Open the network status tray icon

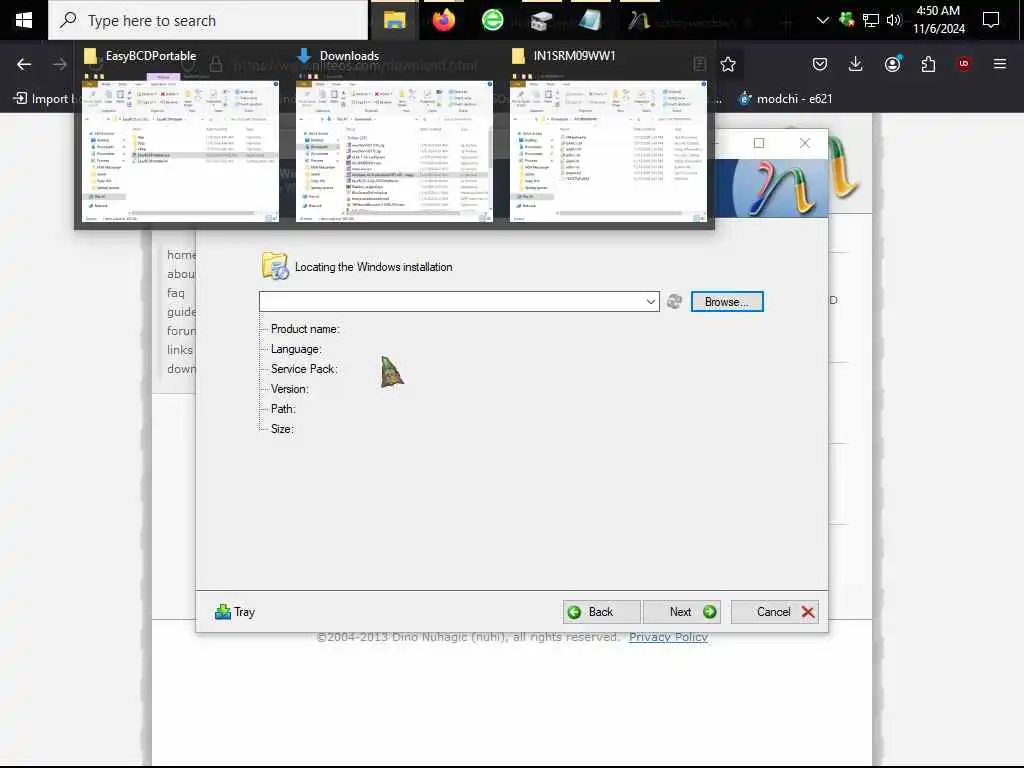pos(871,20)
